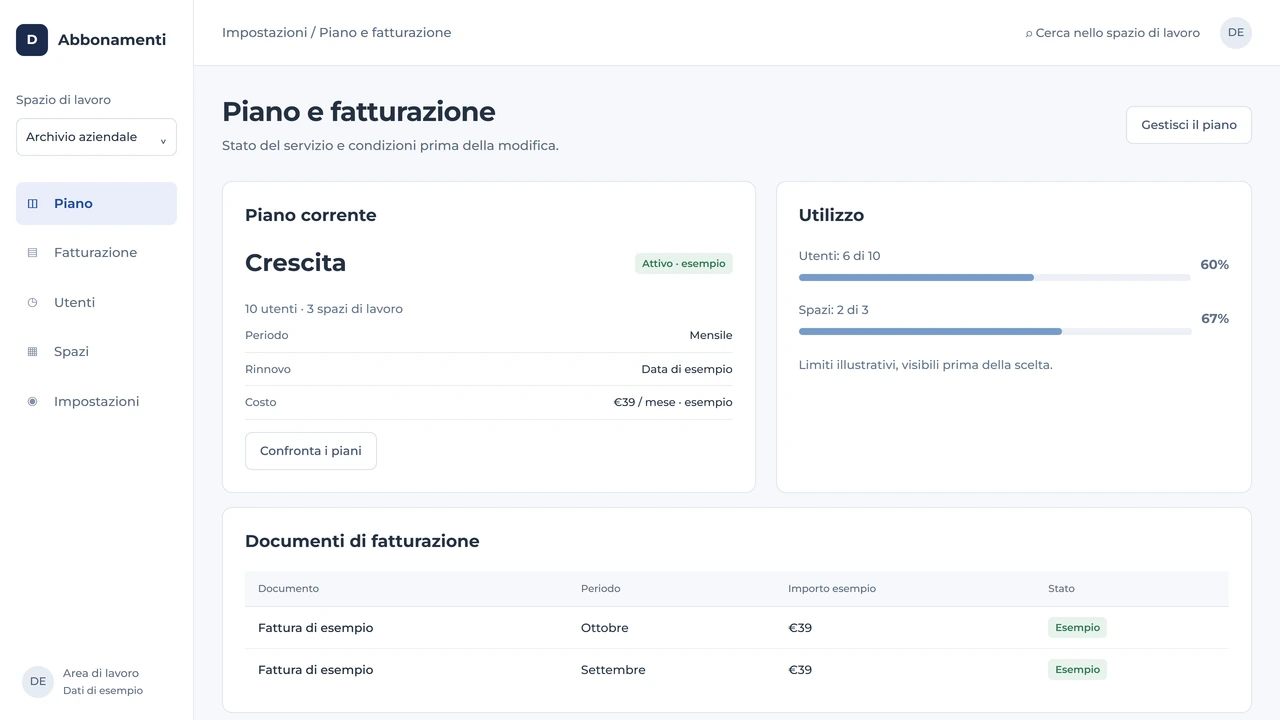The width and height of the screenshot is (1280, 720).
Task: Click the Spazi usage progress bar
Action: click(x=995, y=331)
